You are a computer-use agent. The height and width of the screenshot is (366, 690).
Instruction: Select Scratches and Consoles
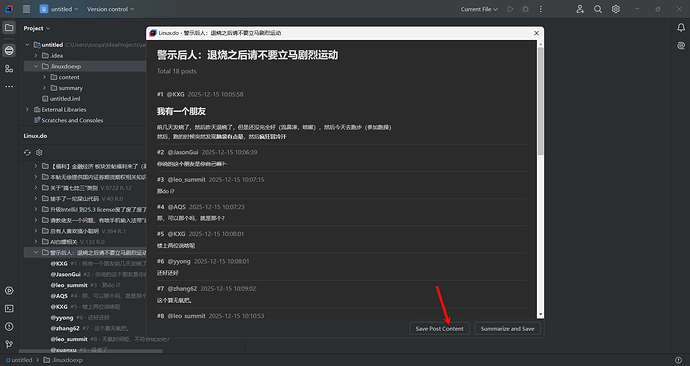click(x=69, y=121)
